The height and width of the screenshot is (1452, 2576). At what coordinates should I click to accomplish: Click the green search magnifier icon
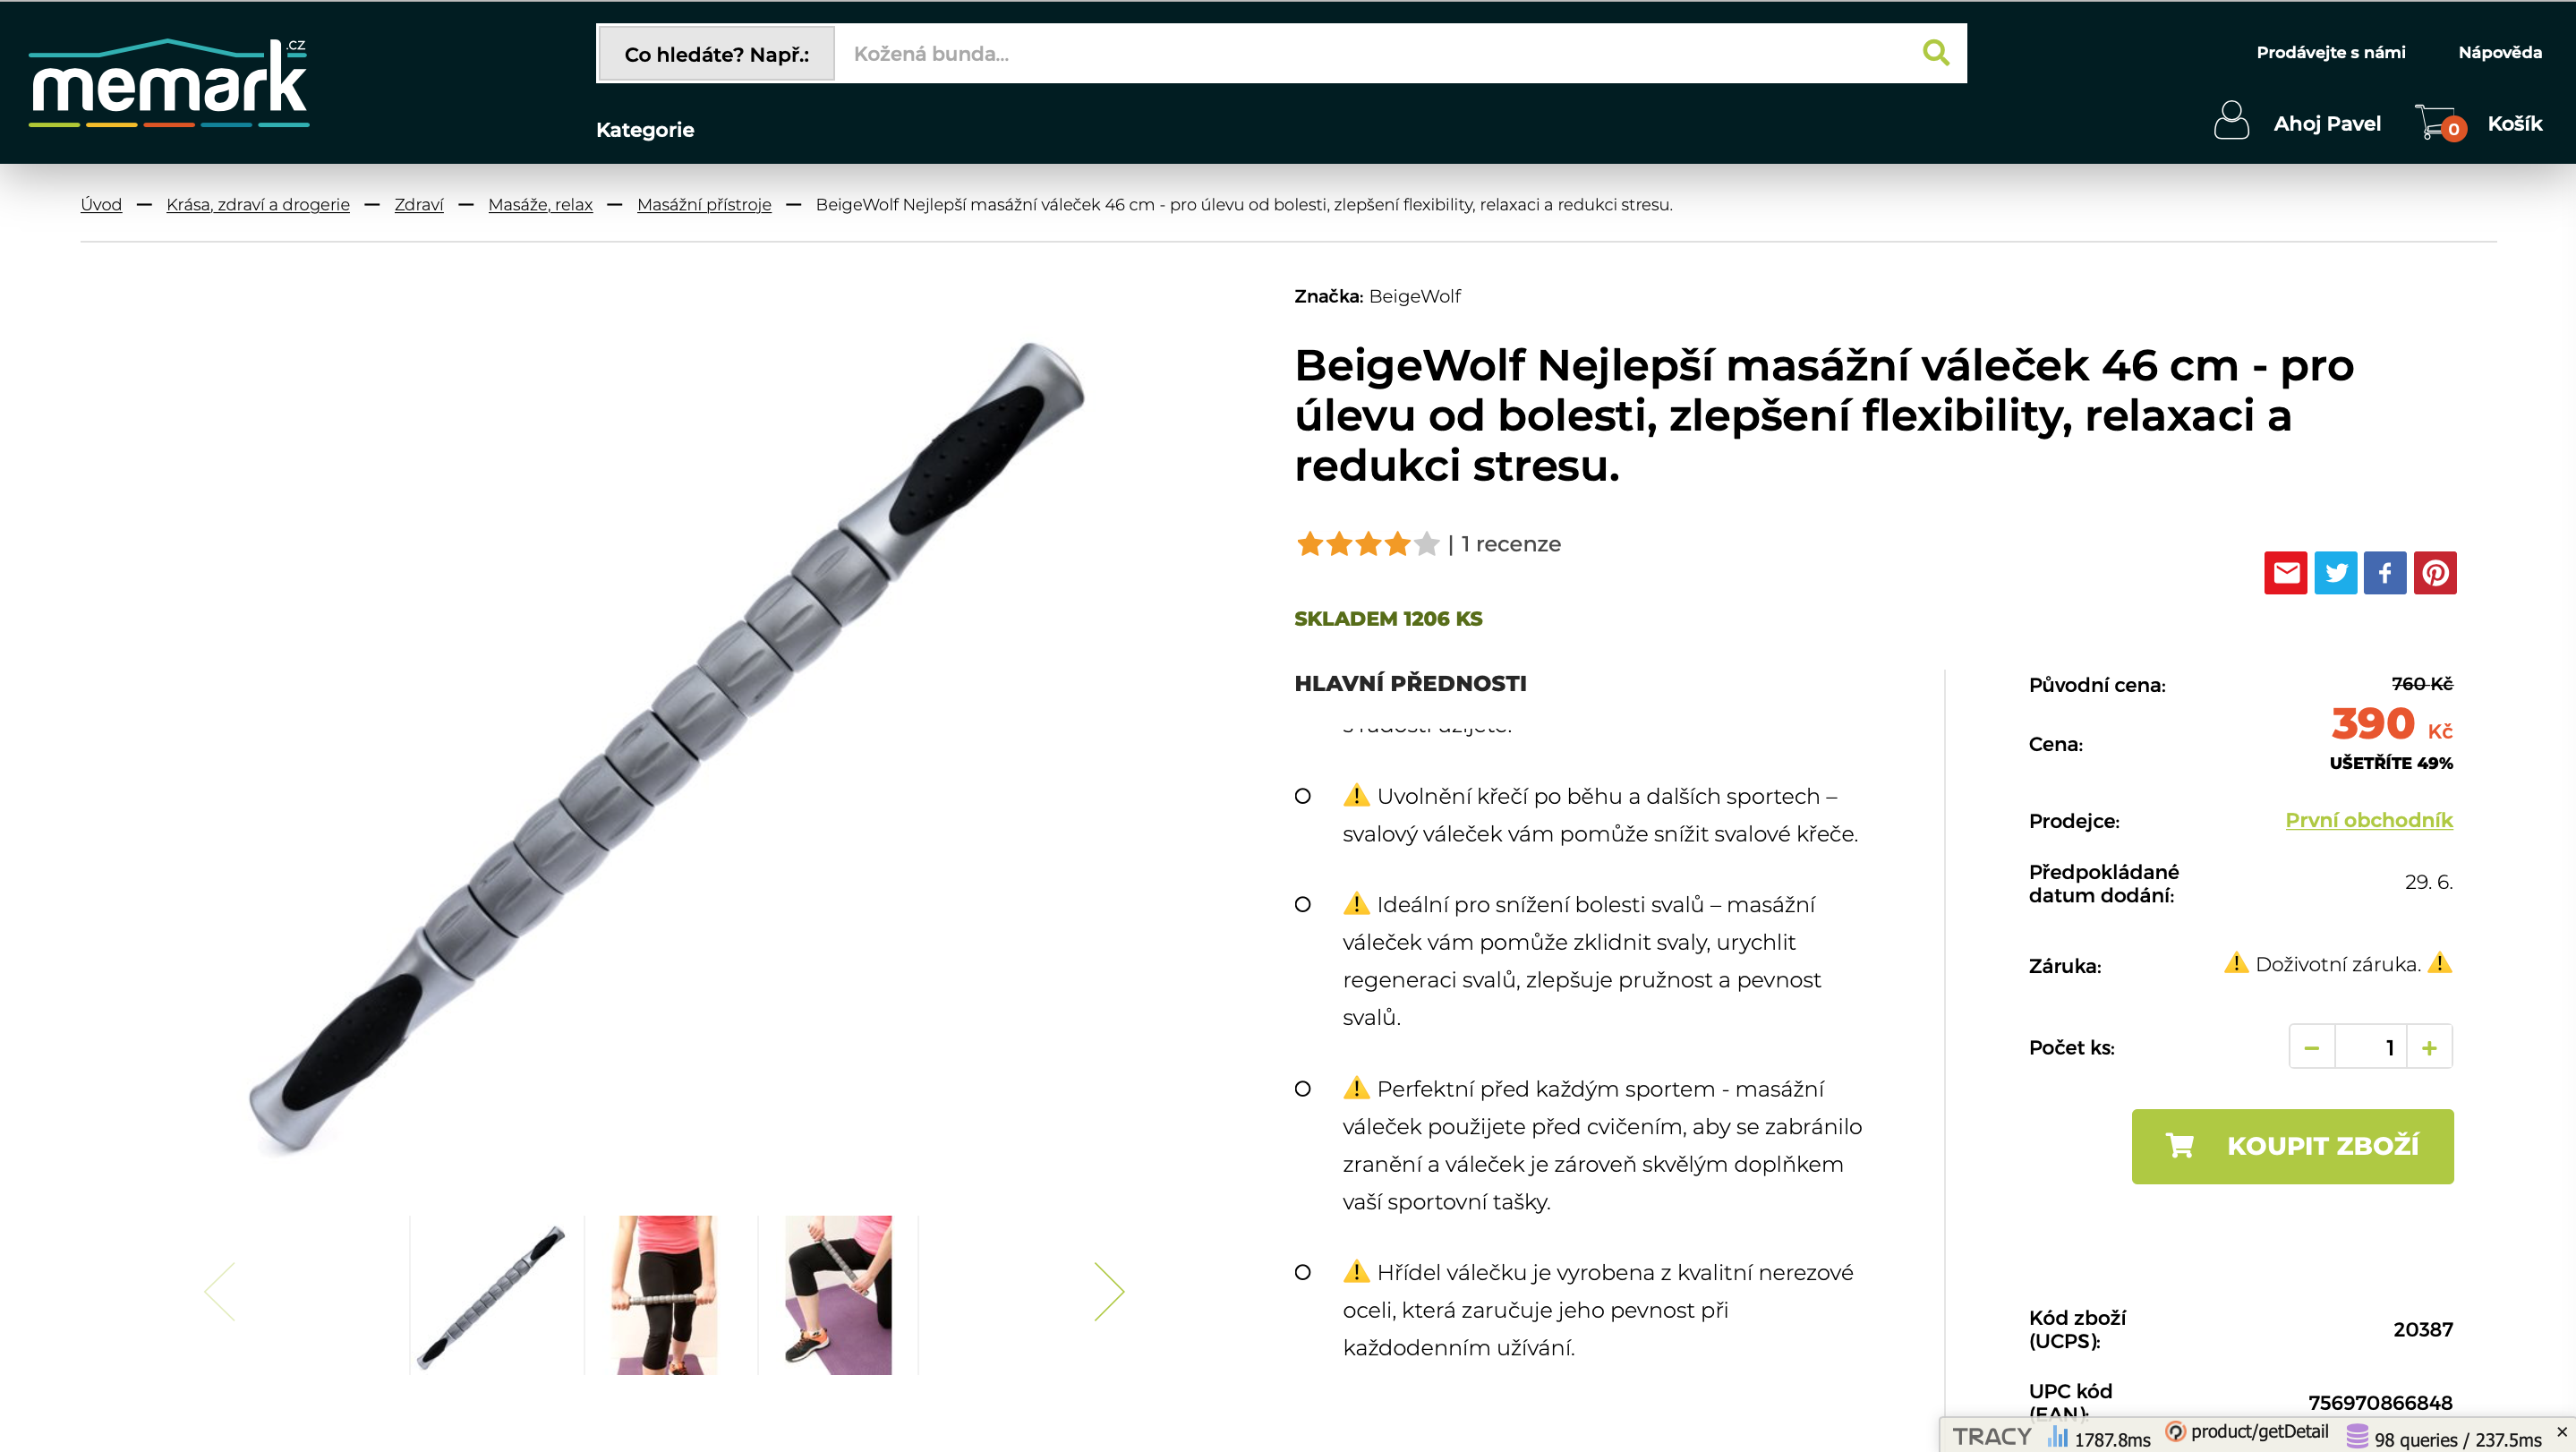(x=1936, y=53)
